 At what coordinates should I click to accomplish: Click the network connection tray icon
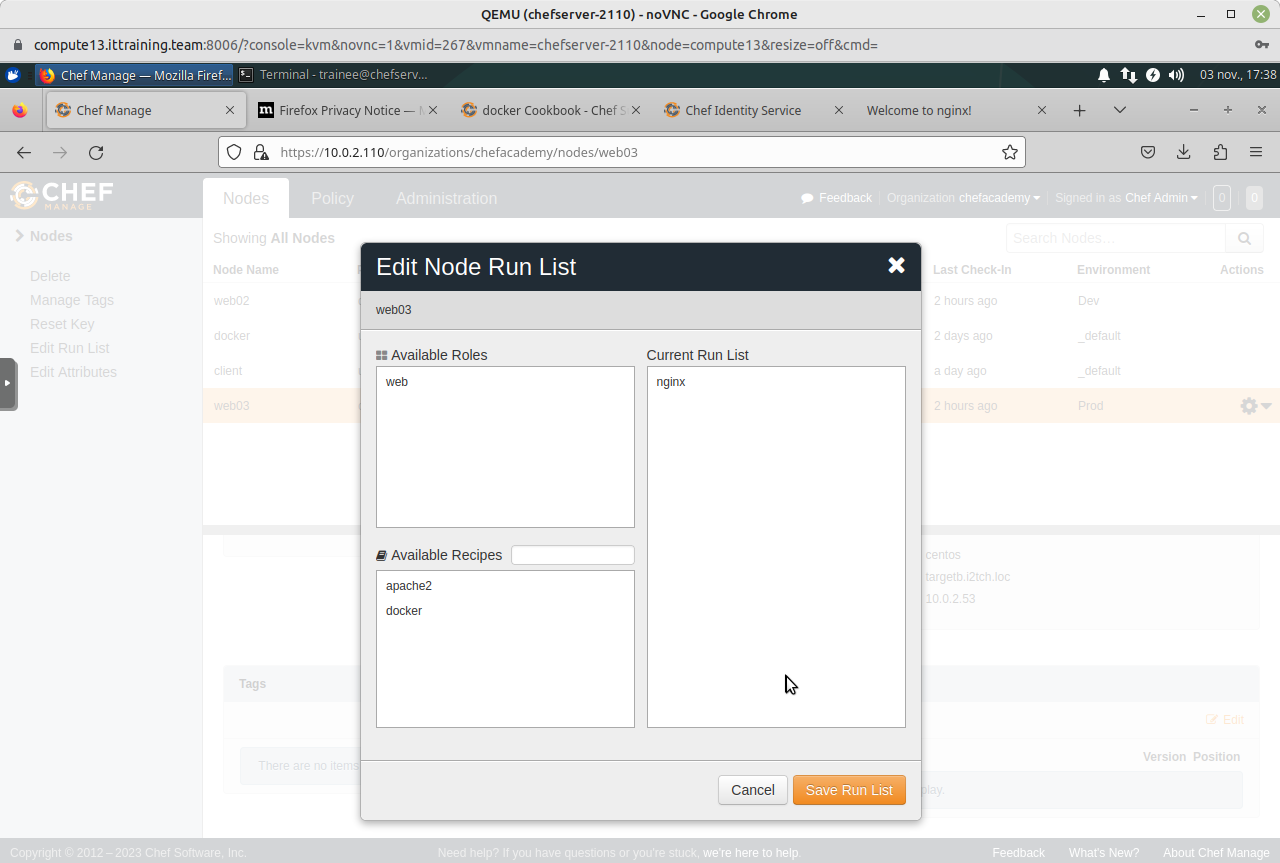[x=1128, y=75]
